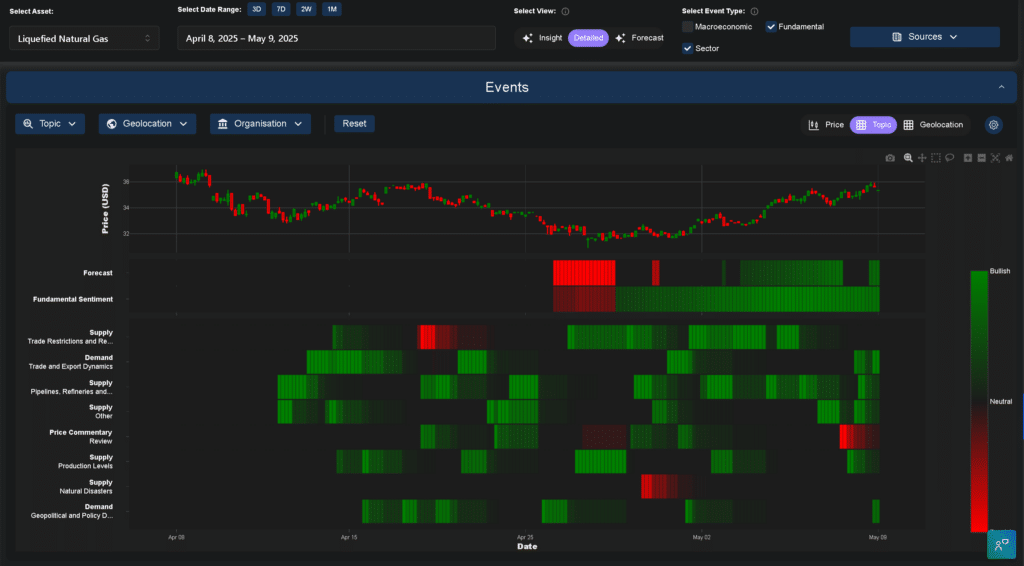Open the Organisation filter dropdown
1024x566 pixels.
point(260,124)
